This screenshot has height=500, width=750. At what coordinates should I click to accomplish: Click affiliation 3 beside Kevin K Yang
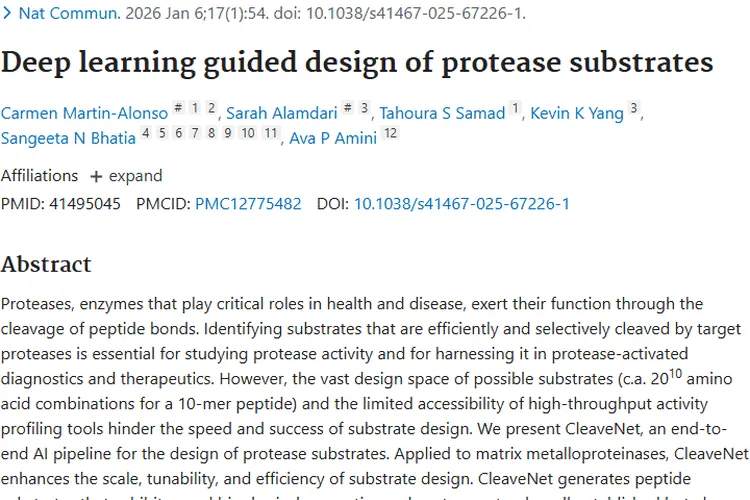[634, 109]
